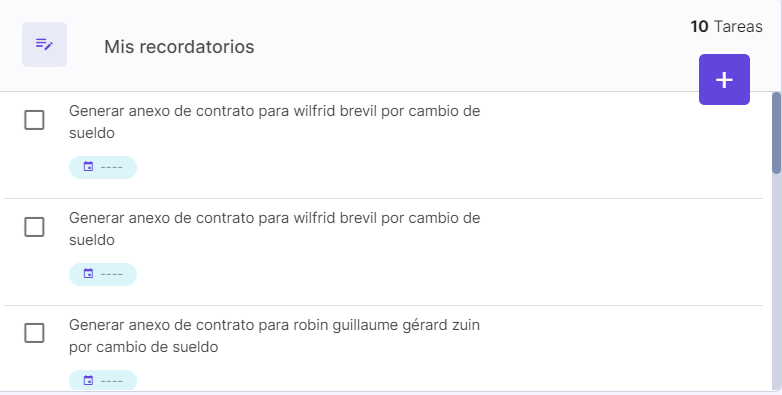The height and width of the screenshot is (395, 782).
Task: Check the second wilfrid brevil reminder checkbox
Action: [34, 227]
